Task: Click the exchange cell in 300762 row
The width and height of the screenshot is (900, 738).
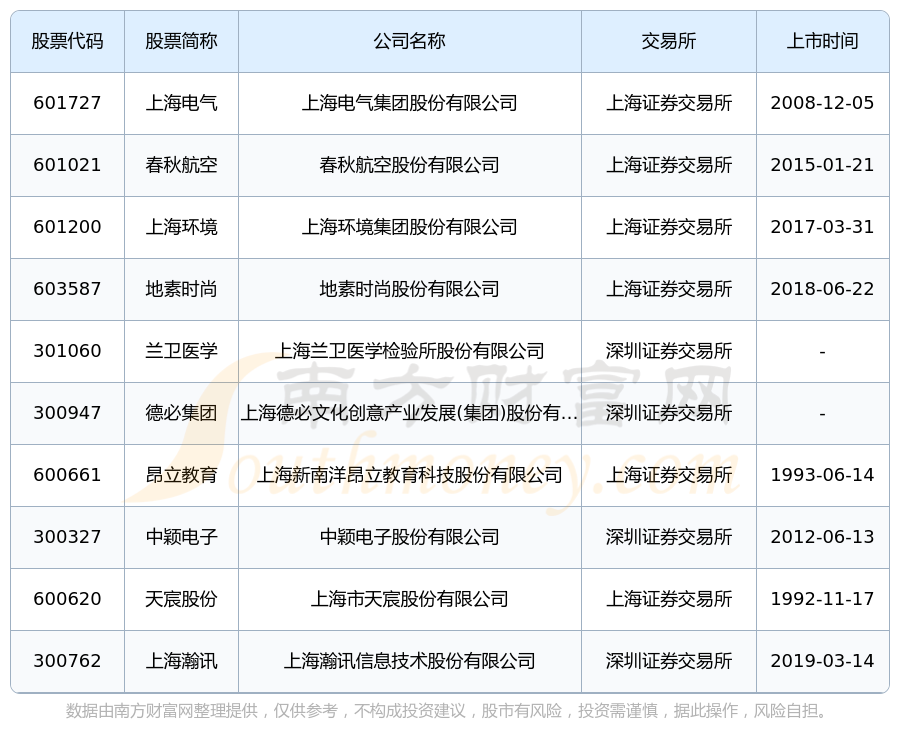Action: pyautogui.click(x=669, y=661)
